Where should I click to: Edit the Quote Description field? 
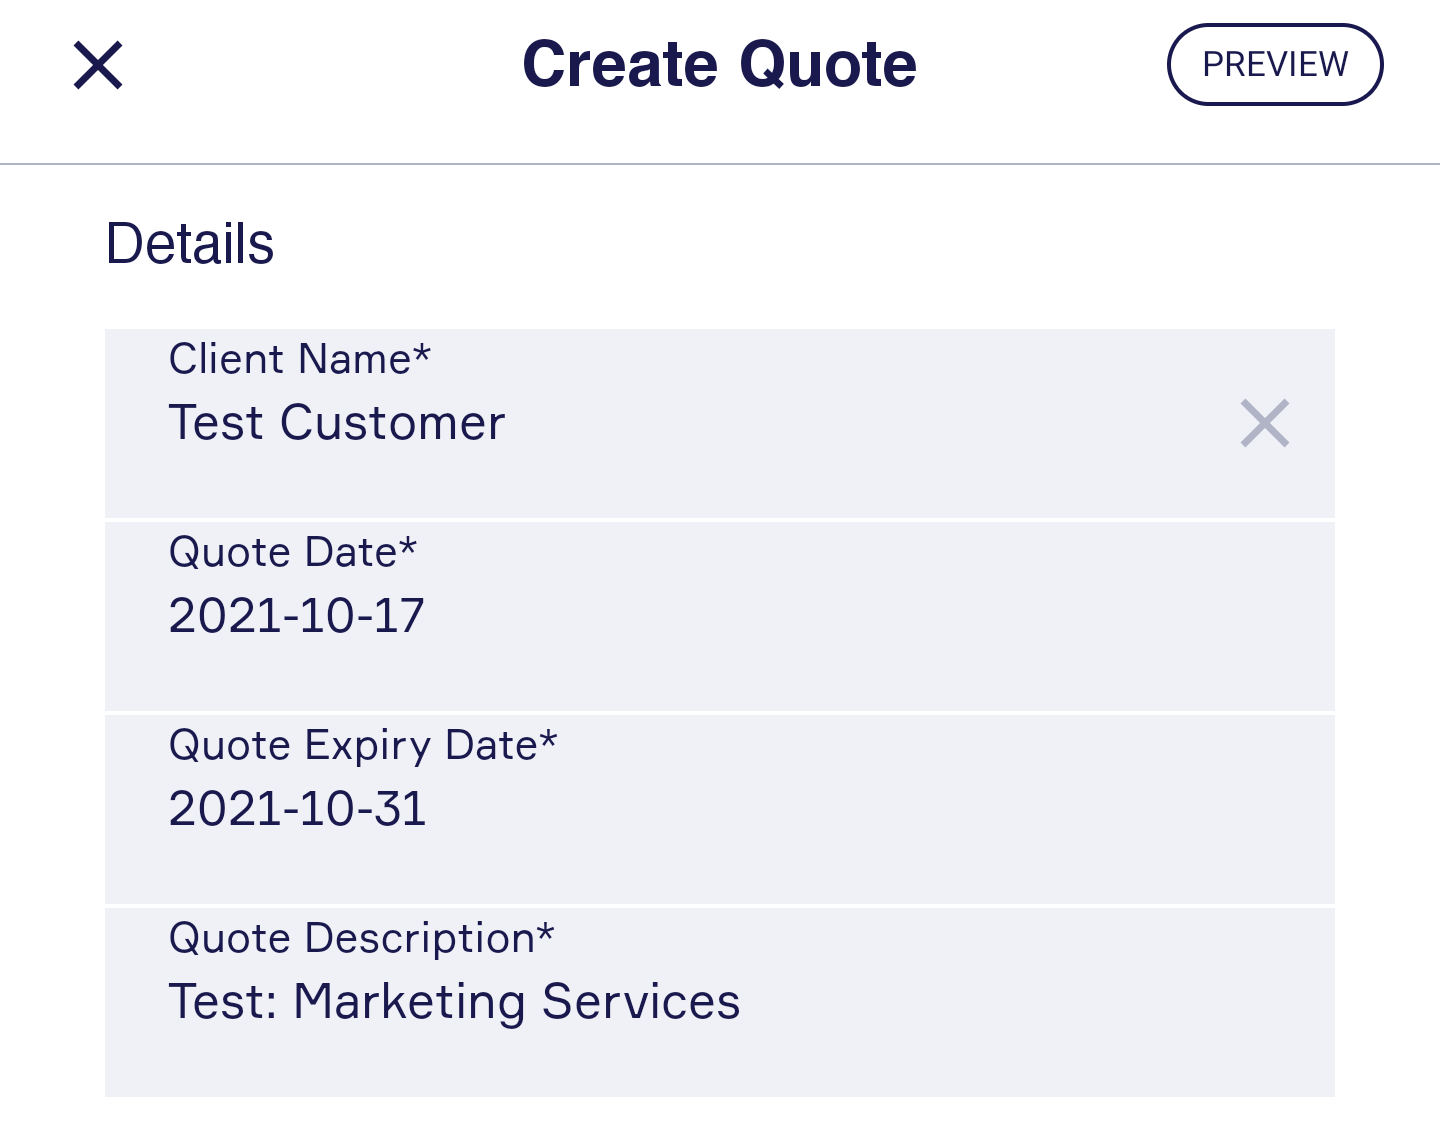[720, 1002]
